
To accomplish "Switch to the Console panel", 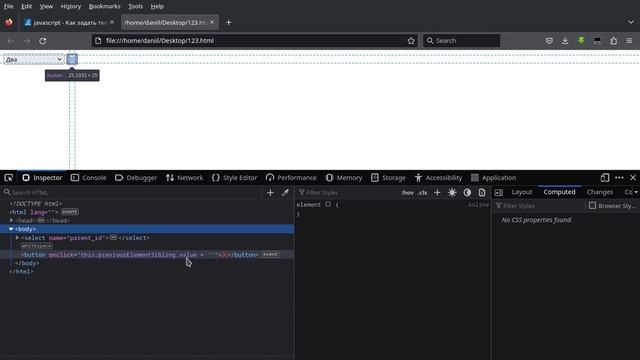I will pos(89,178).
